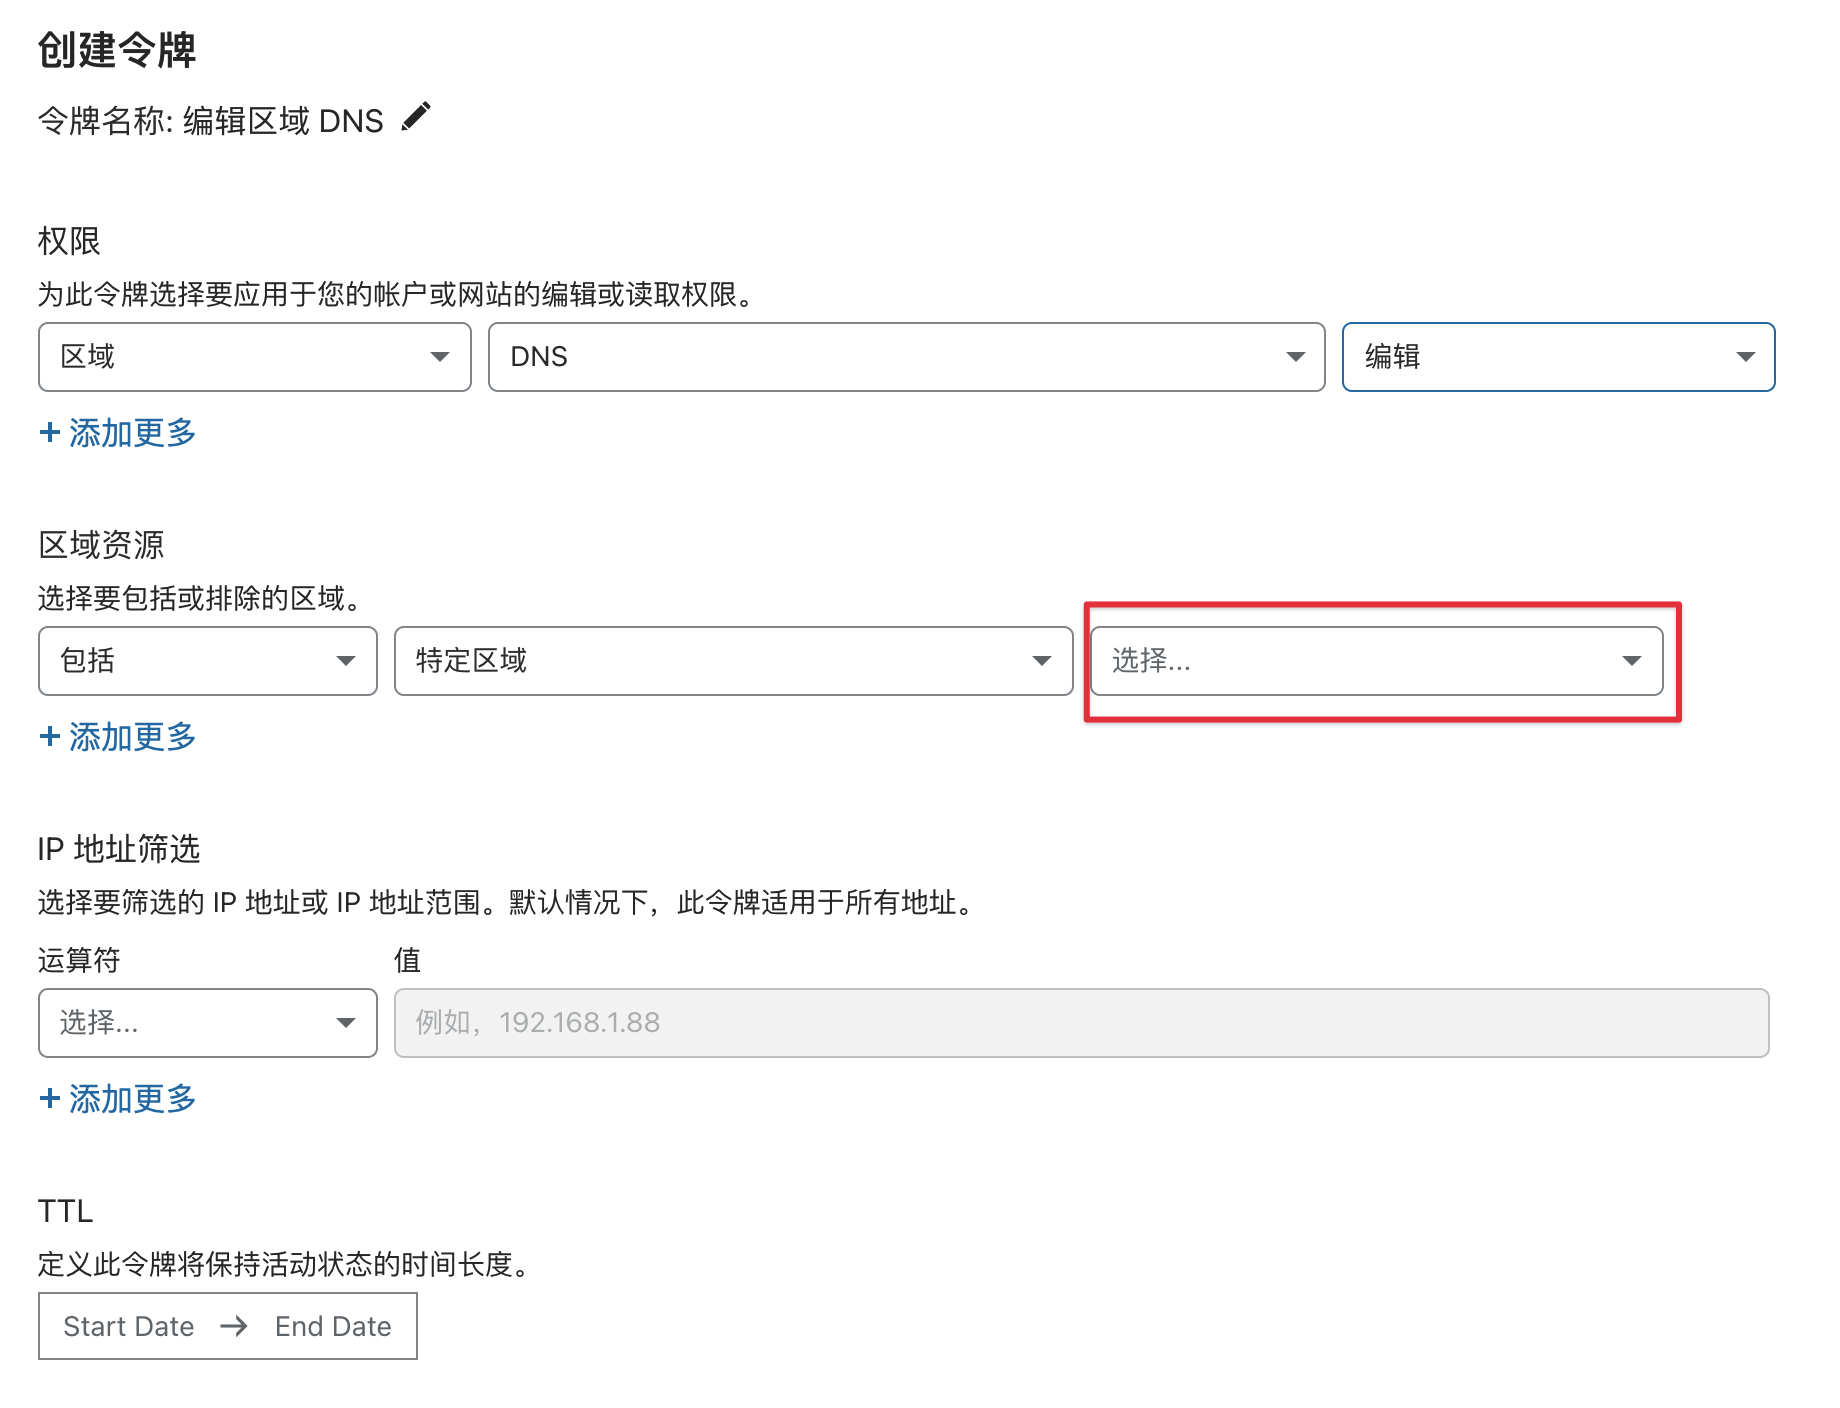Screen dimensions: 1840x1408
Task: Select the Start Date field in TTL
Action: (x=129, y=1326)
